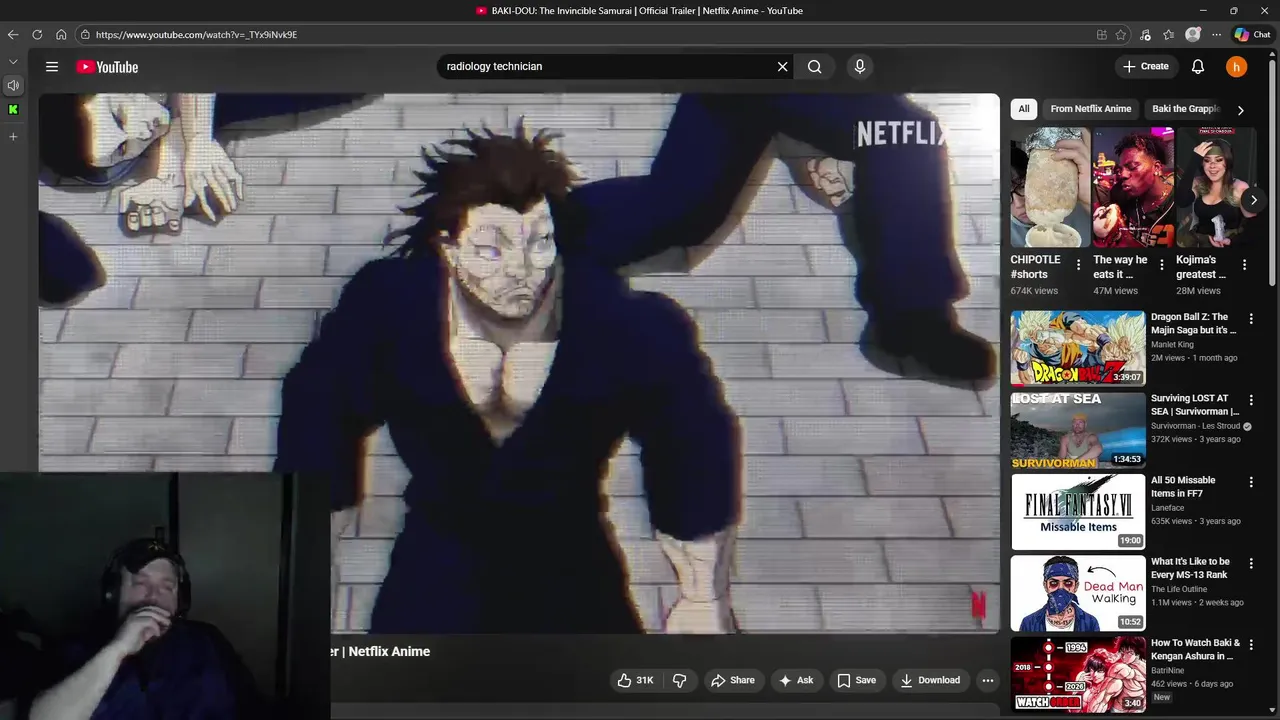The height and width of the screenshot is (720, 1280).
Task: Open the Ask AI button
Action: [796, 680]
